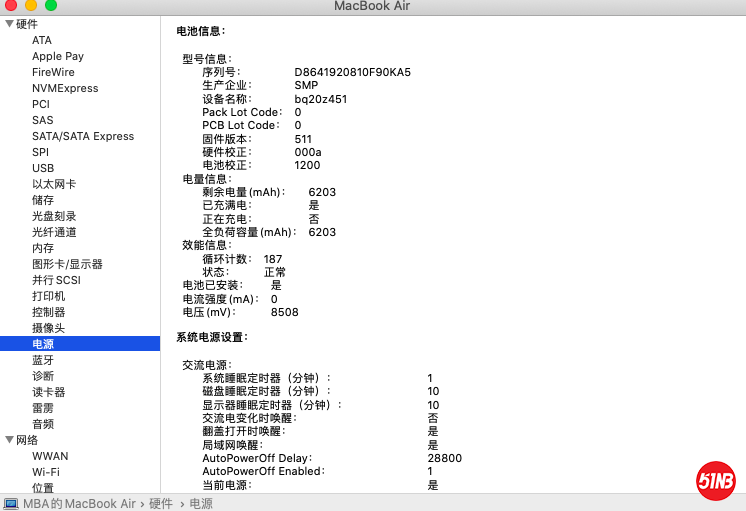Select SATA/SATA Express item
The height and width of the screenshot is (511, 746).
click(83, 136)
